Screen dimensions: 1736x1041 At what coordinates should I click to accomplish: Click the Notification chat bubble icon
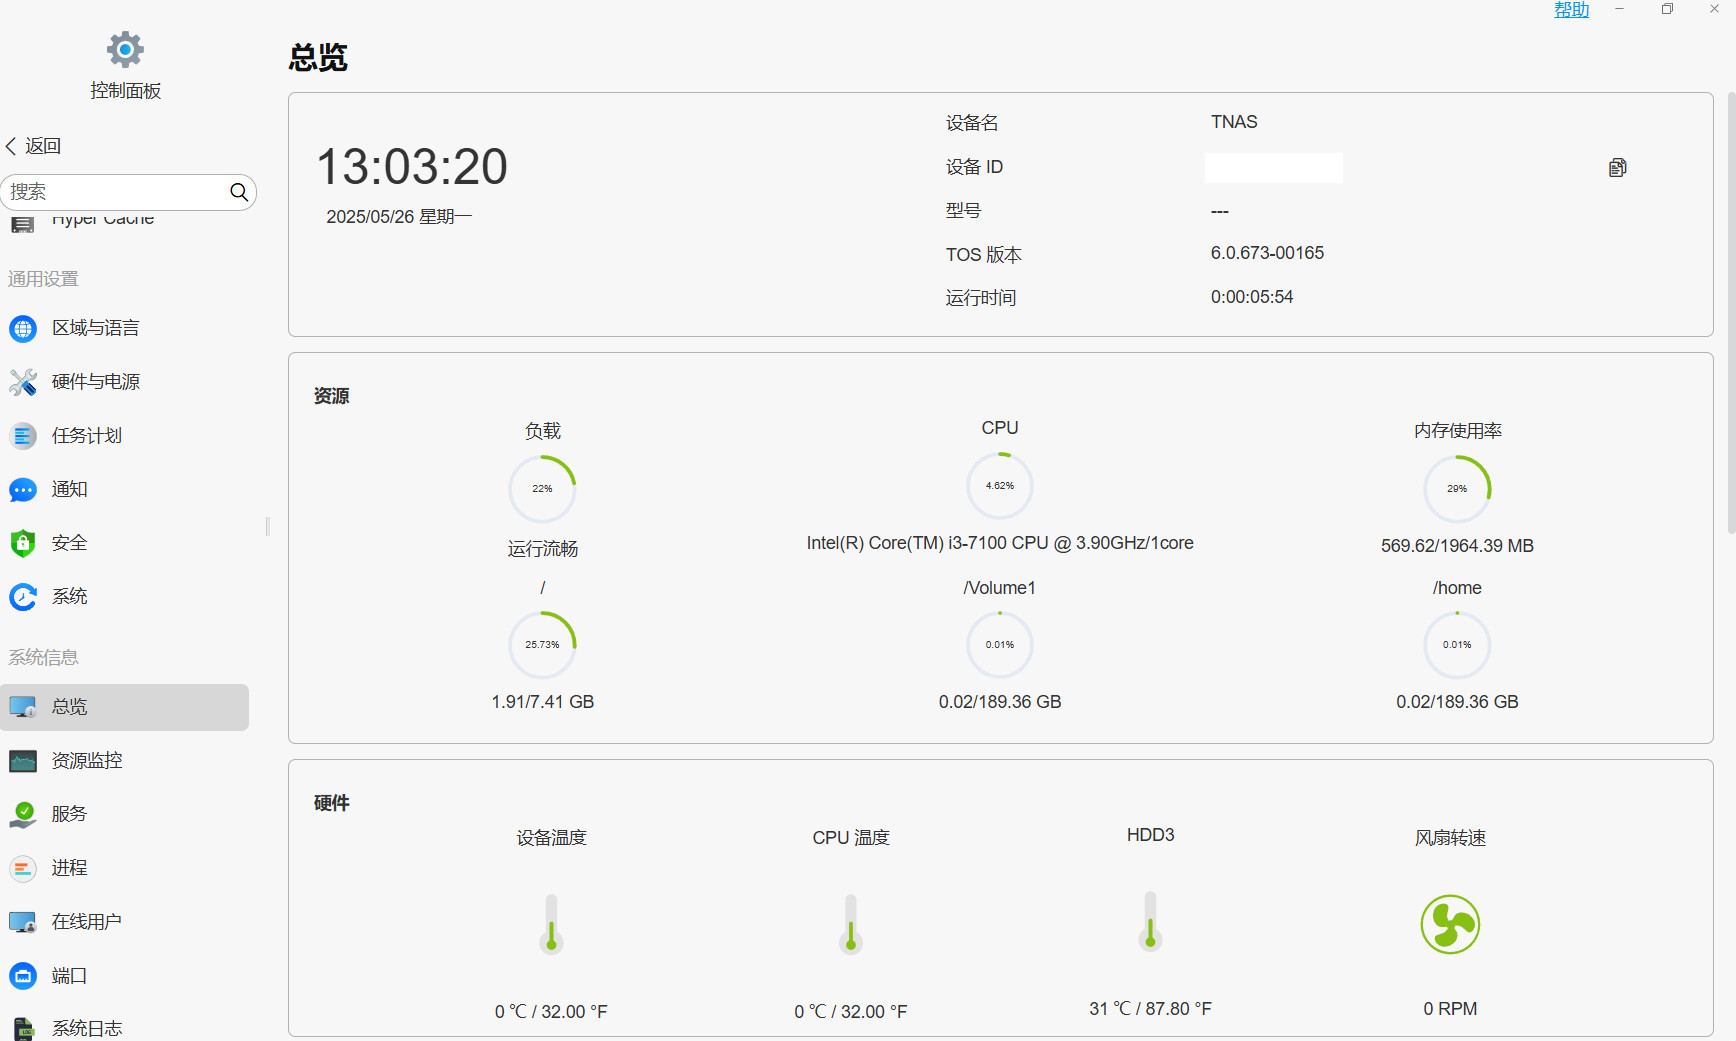point(23,490)
